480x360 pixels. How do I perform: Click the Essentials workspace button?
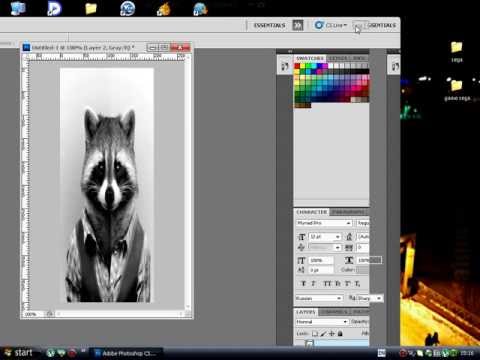(x=269, y=25)
